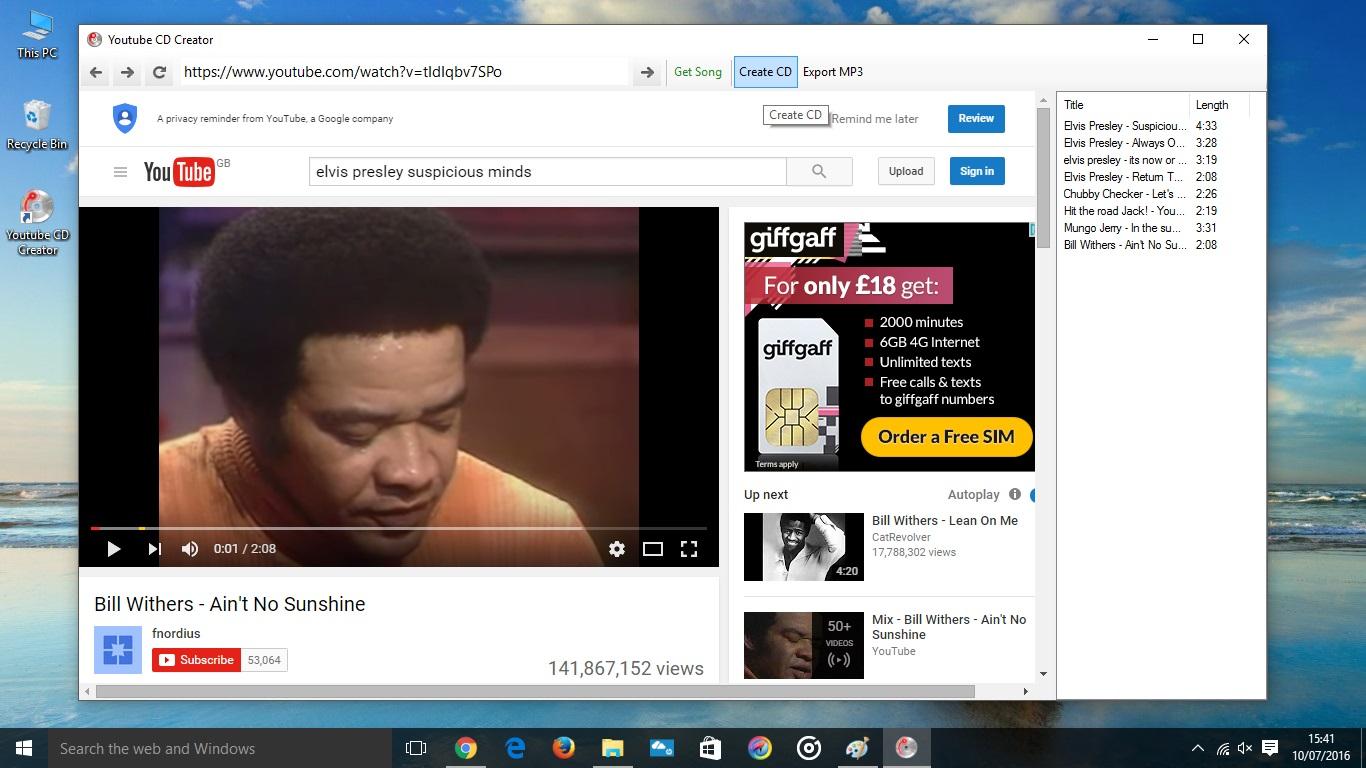Click the YouTube search magnifier button

[x=819, y=171]
